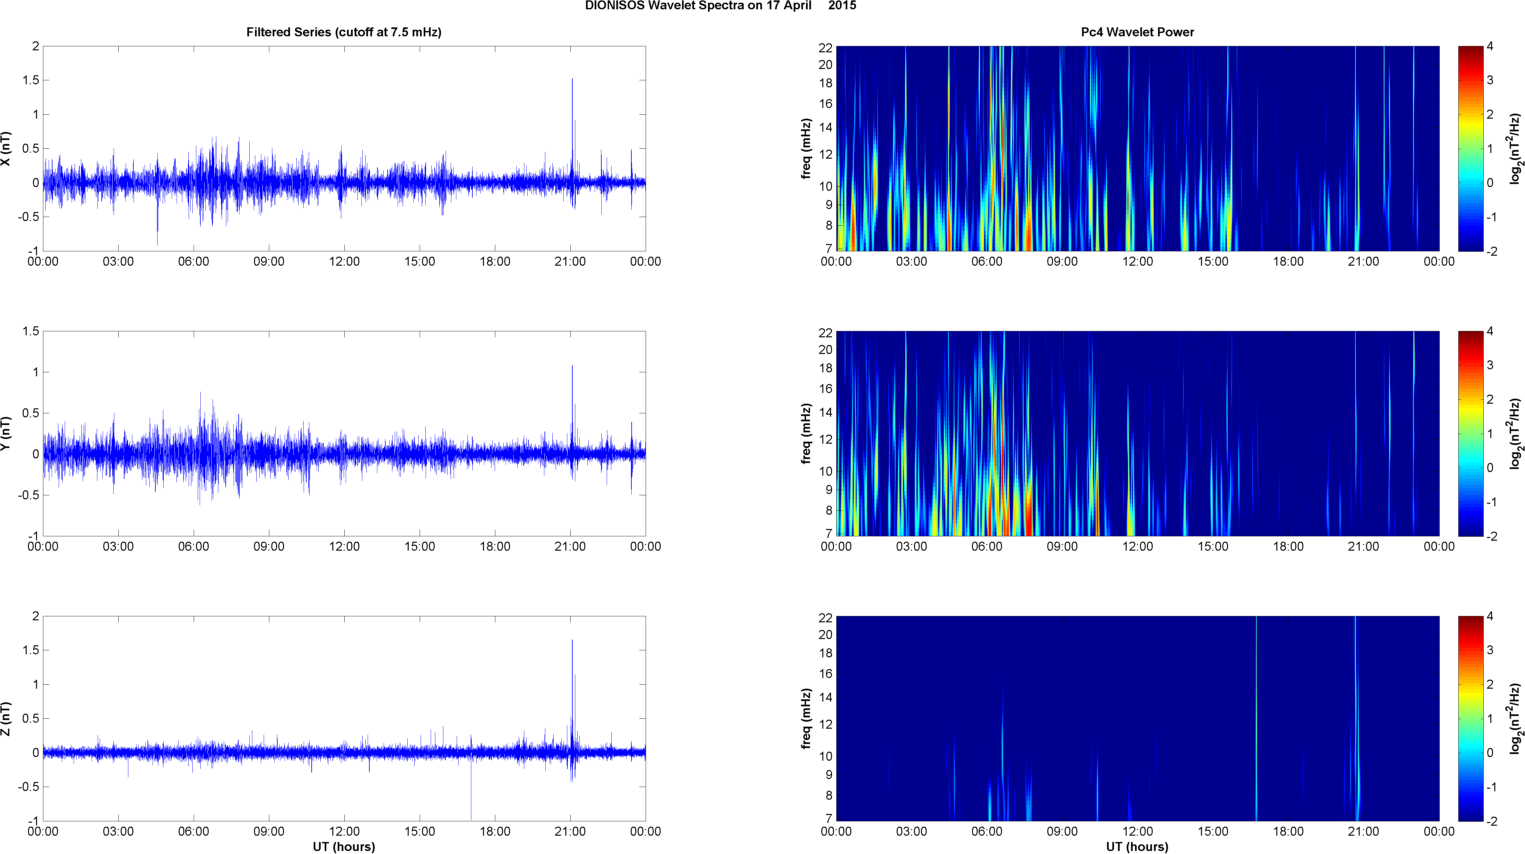Select the 'Z (nT)' y-axis label
The height and width of the screenshot is (854, 1525).
click(7, 718)
